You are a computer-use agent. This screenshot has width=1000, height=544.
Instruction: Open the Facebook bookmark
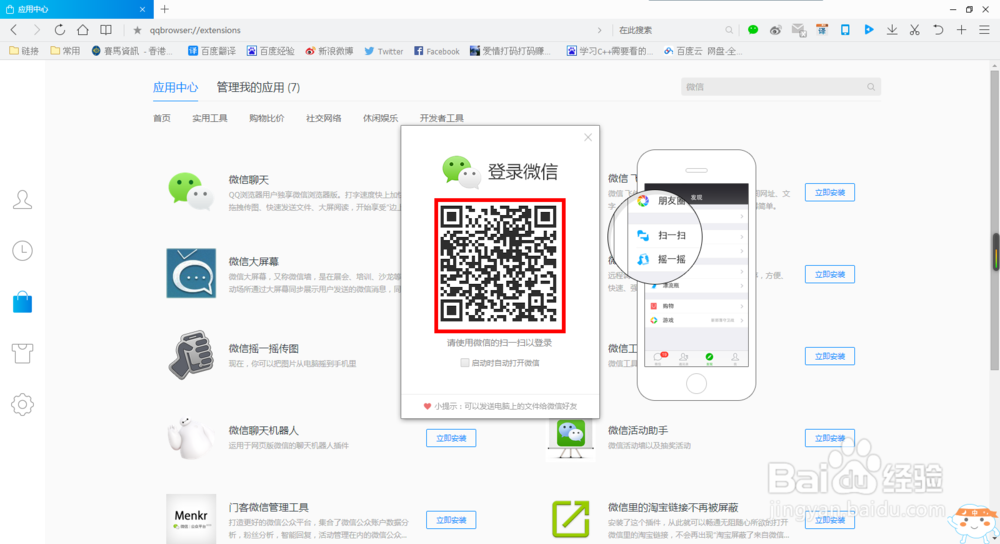point(437,51)
